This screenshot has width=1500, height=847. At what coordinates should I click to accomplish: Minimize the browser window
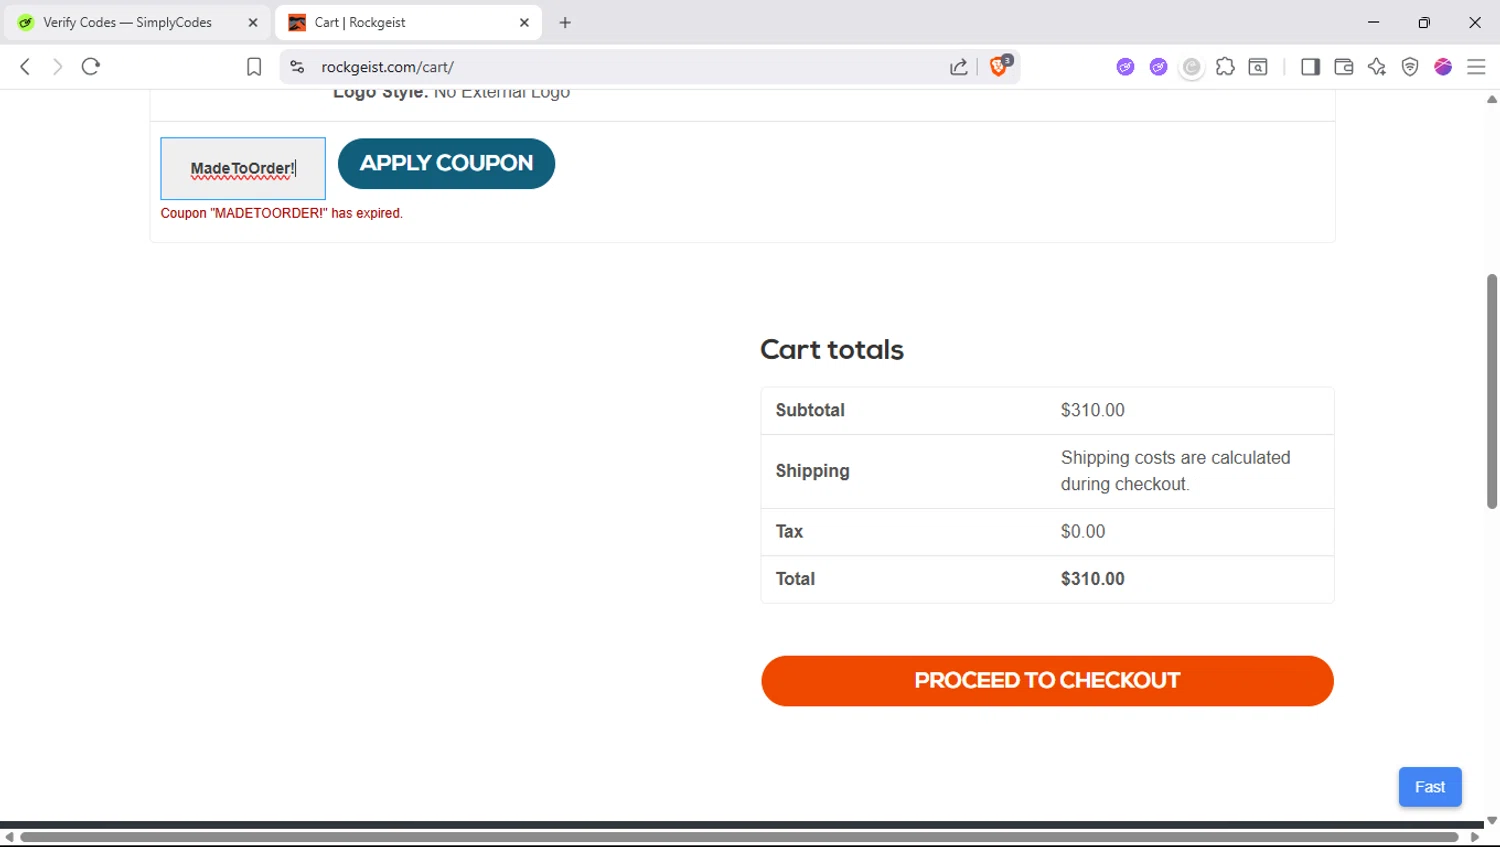pos(1374,22)
